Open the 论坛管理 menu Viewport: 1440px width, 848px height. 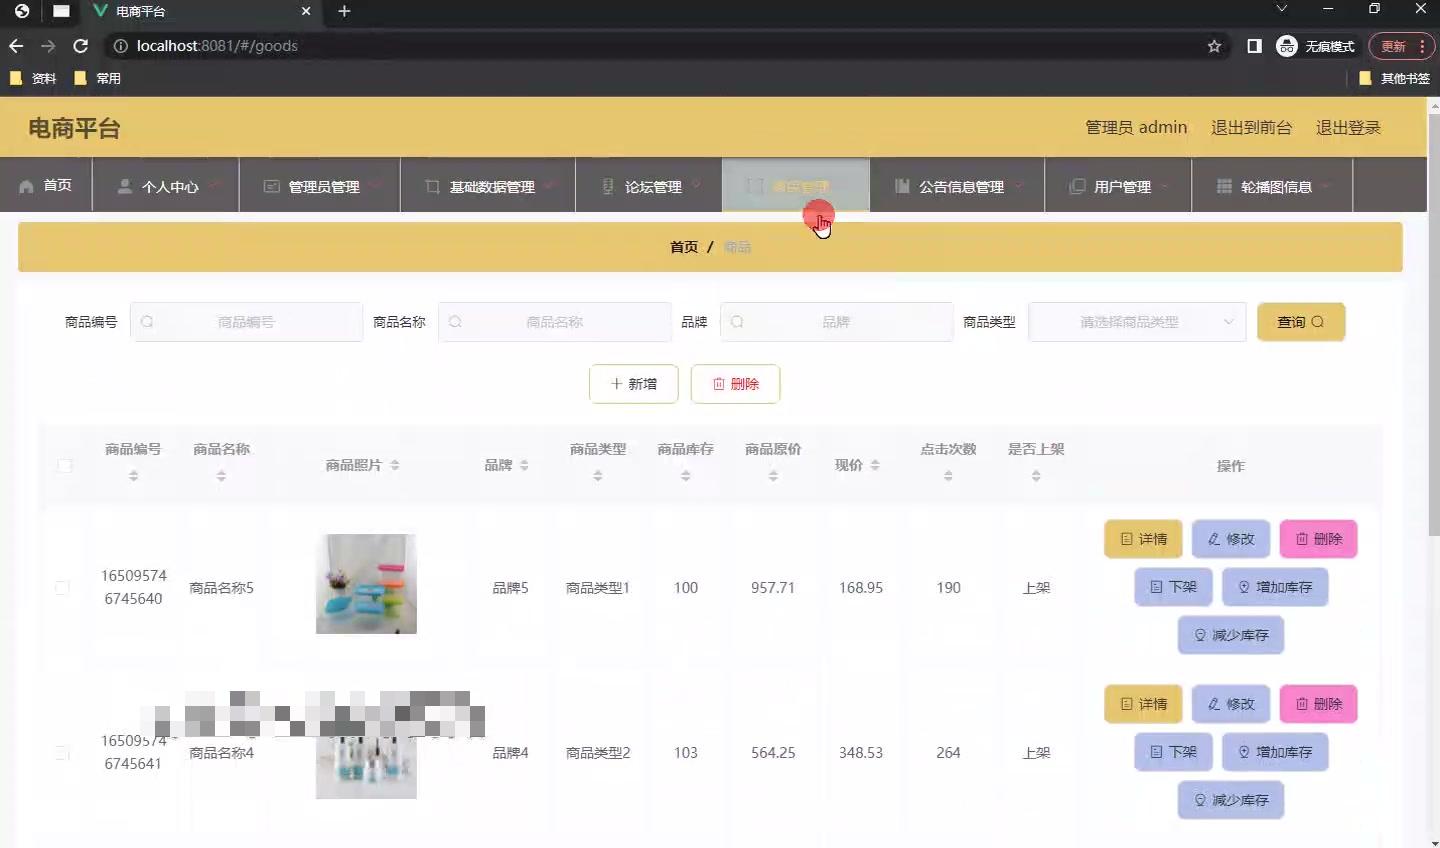click(x=649, y=186)
